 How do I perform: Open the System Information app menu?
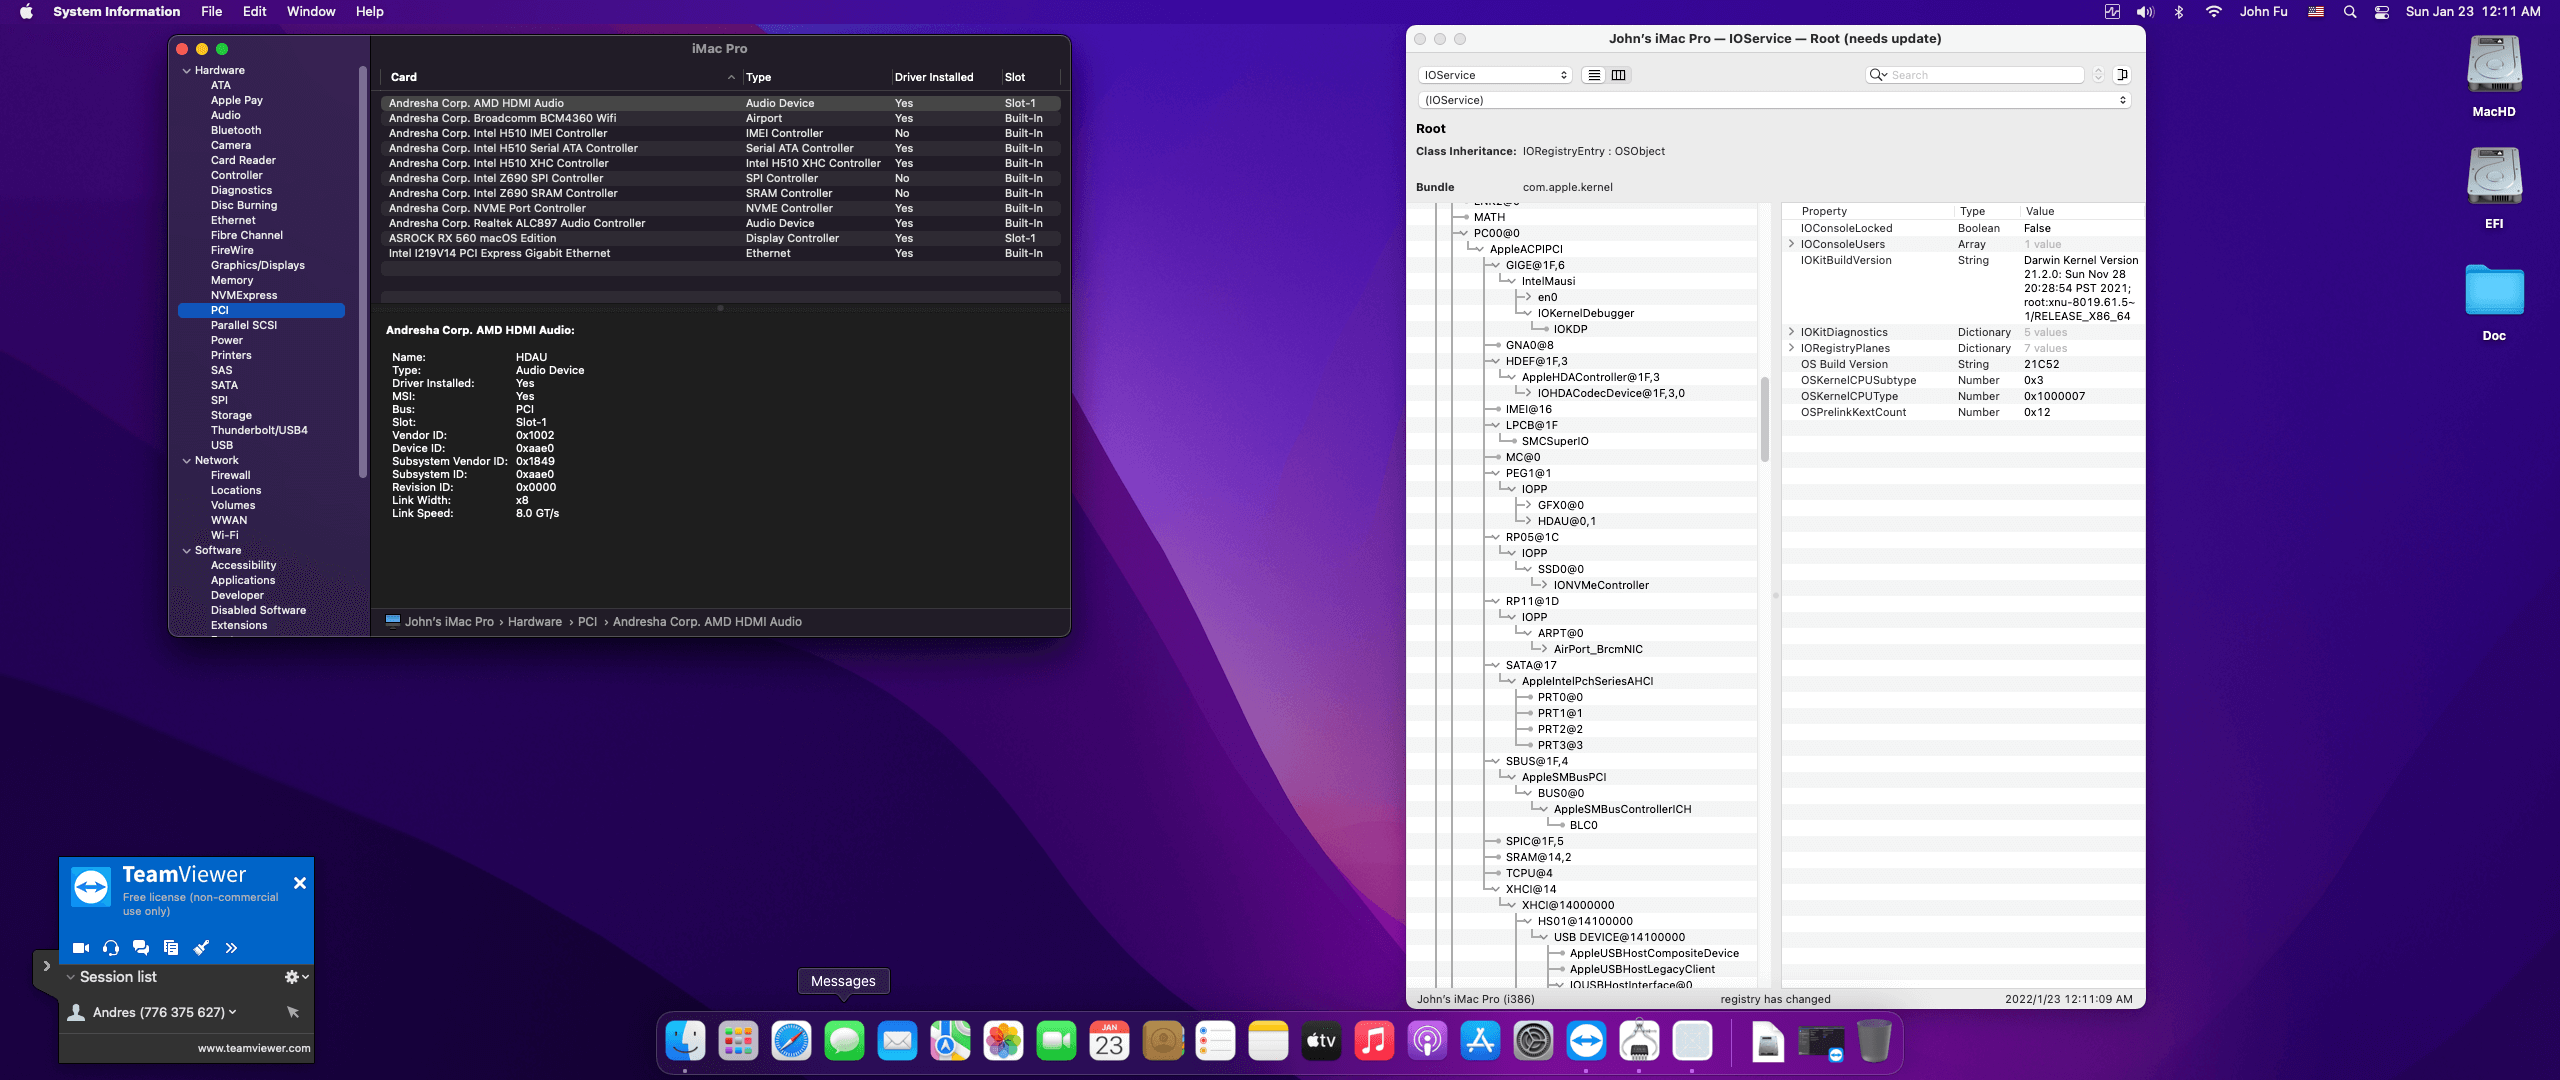pos(116,12)
